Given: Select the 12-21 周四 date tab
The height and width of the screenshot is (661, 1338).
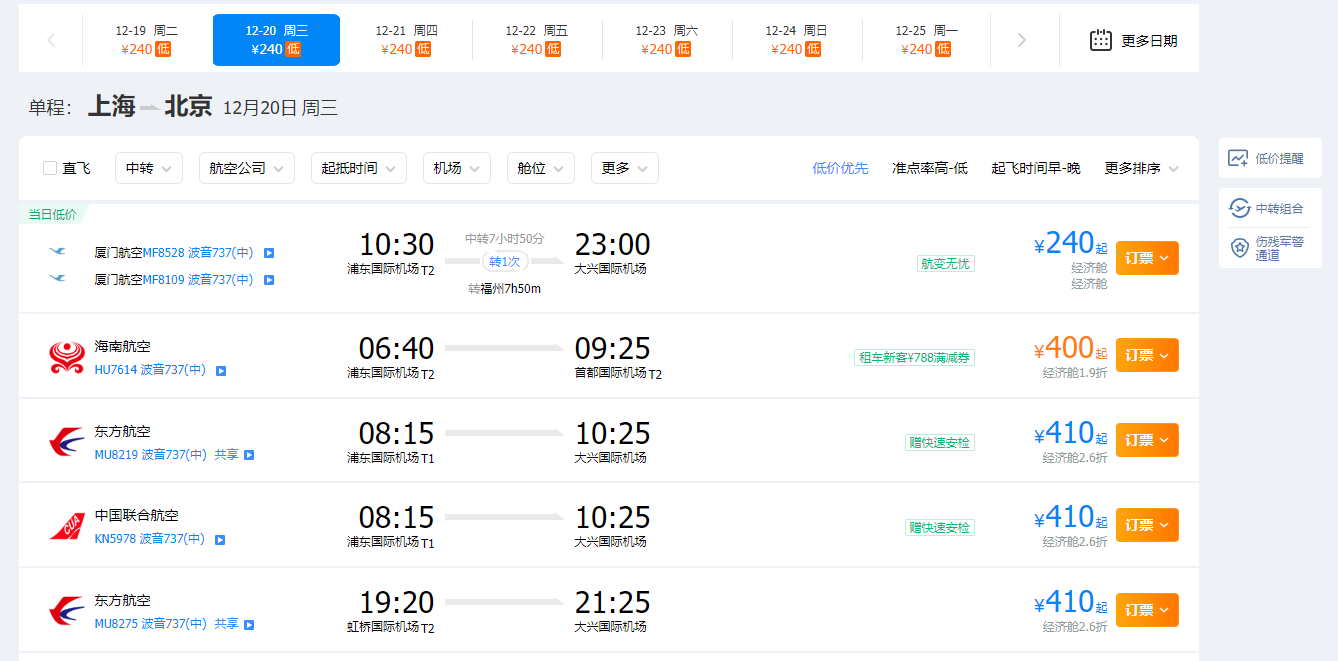Looking at the screenshot, I should [406, 40].
